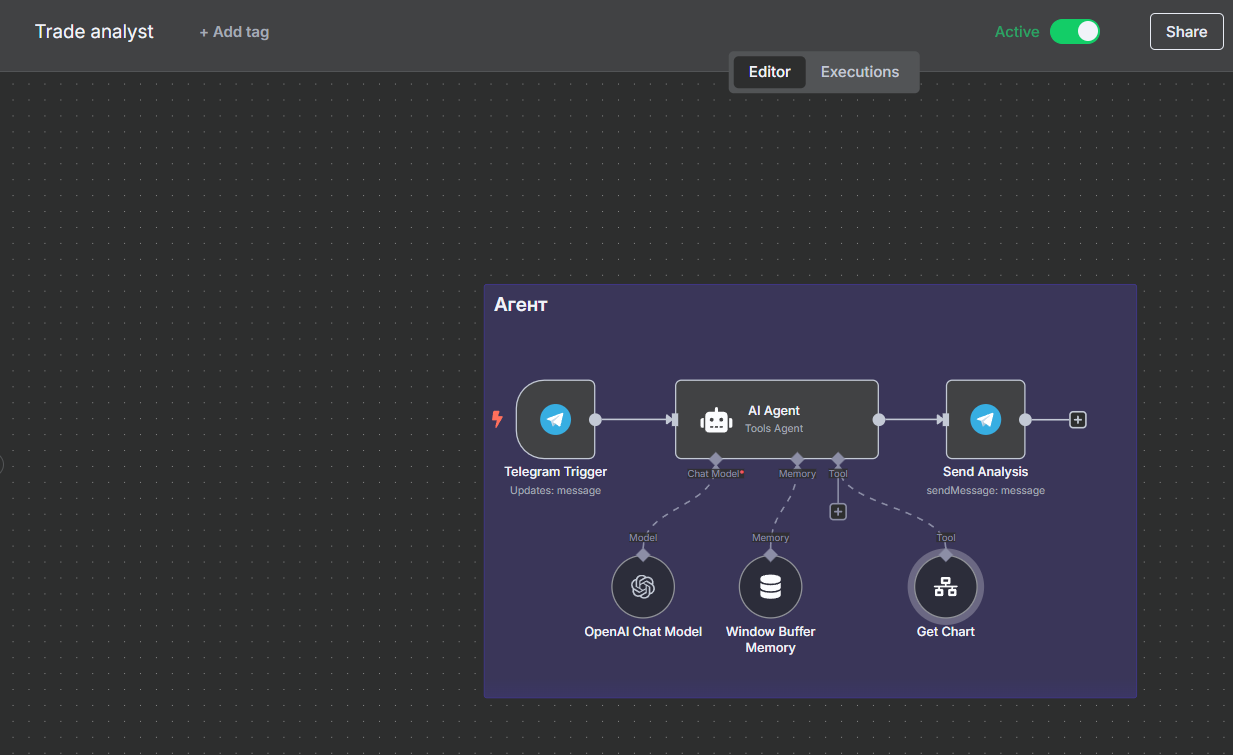Click the Tool connector on AI Agent
Screen dimensions: 1233x755
point(838,459)
